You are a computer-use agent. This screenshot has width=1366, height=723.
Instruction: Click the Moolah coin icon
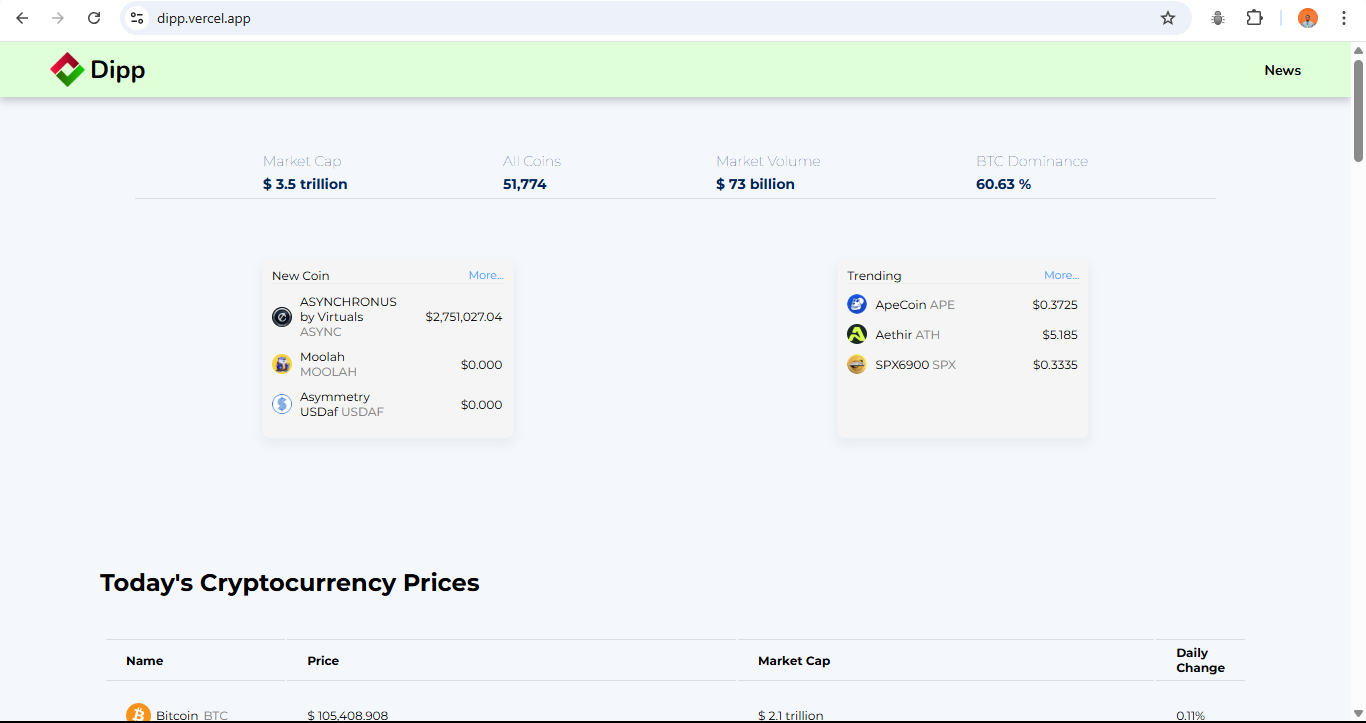tap(282, 364)
